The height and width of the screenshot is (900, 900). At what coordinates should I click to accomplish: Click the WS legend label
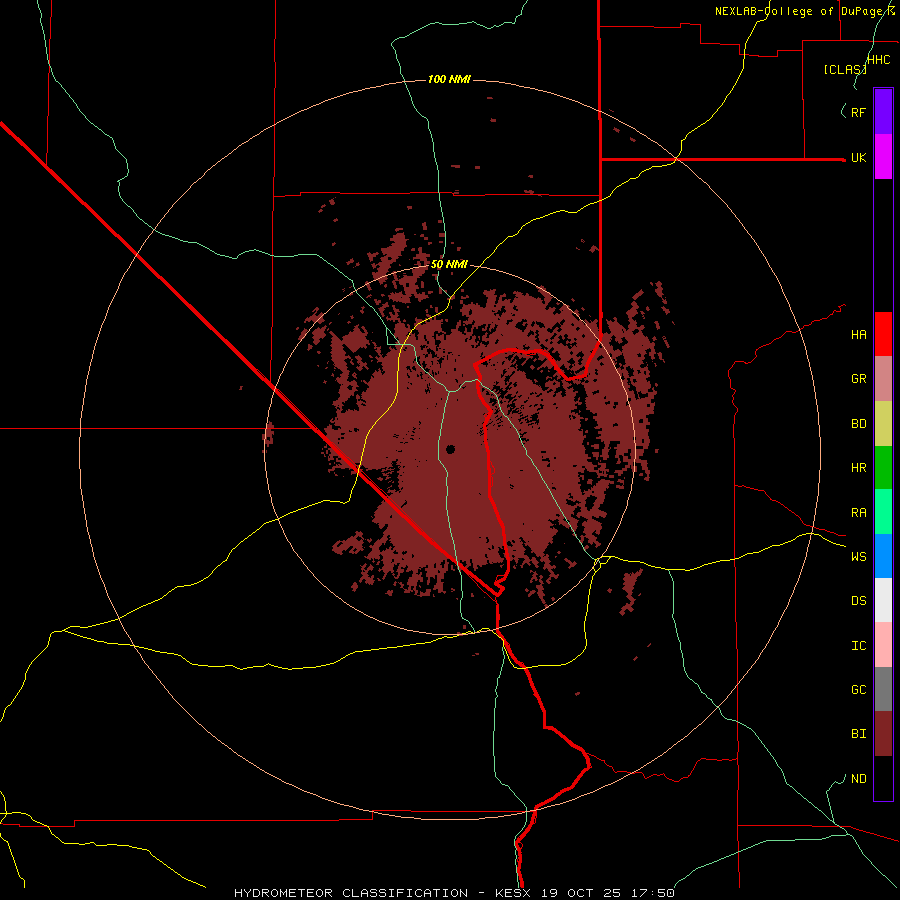pyautogui.click(x=858, y=557)
